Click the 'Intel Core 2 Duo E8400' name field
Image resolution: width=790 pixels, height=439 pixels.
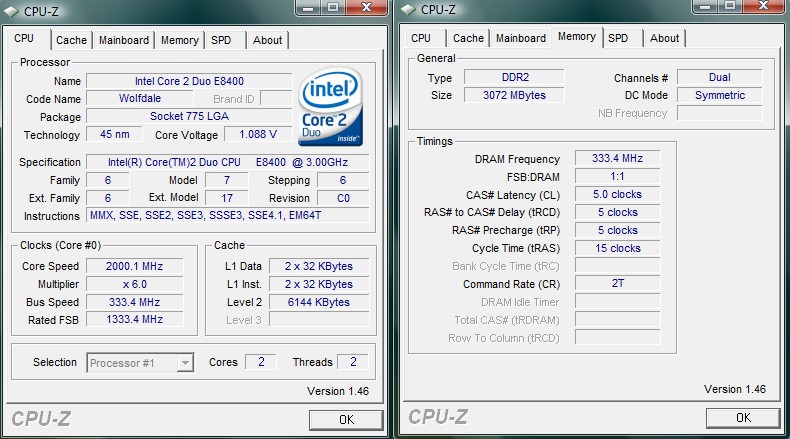(x=189, y=81)
